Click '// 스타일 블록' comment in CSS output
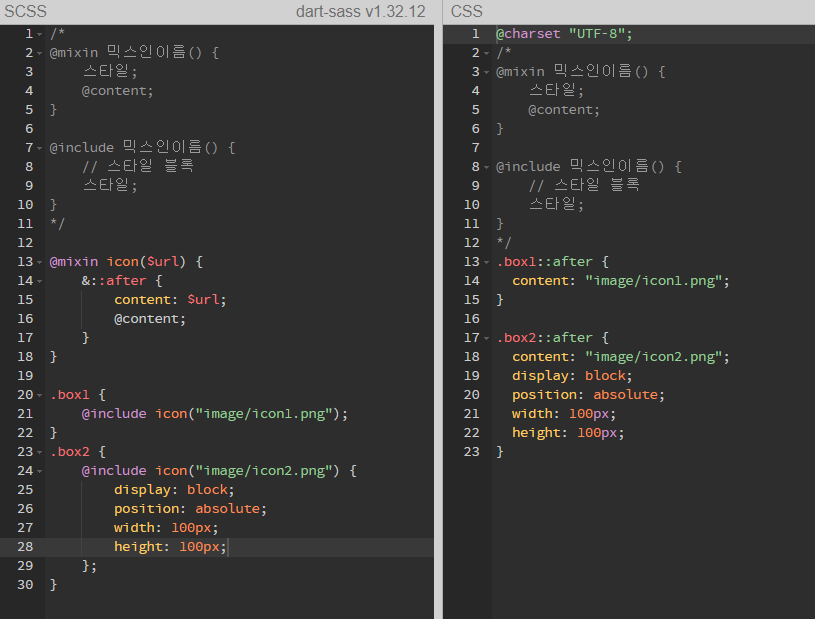Image resolution: width=815 pixels, height=619 pixels. pyautogui.click(x=584, y=185)
